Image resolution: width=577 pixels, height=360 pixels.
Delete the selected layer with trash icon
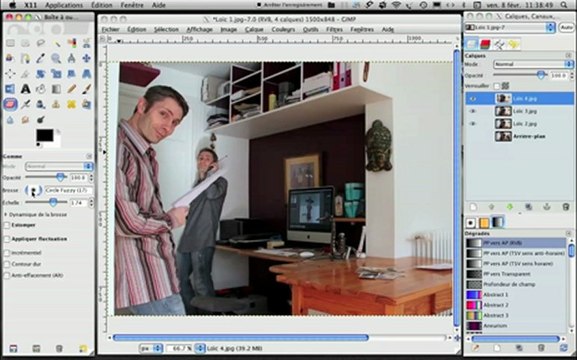566,207
